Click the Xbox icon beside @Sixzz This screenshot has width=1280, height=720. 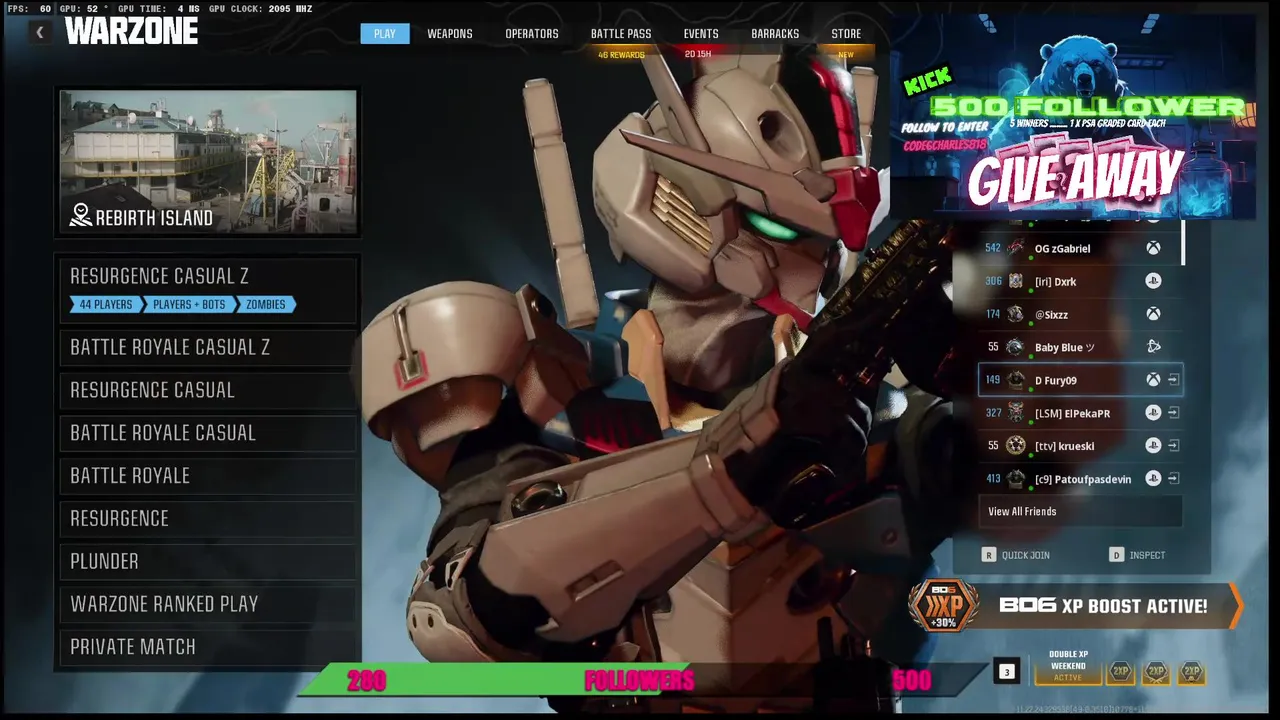point(1153,314)
